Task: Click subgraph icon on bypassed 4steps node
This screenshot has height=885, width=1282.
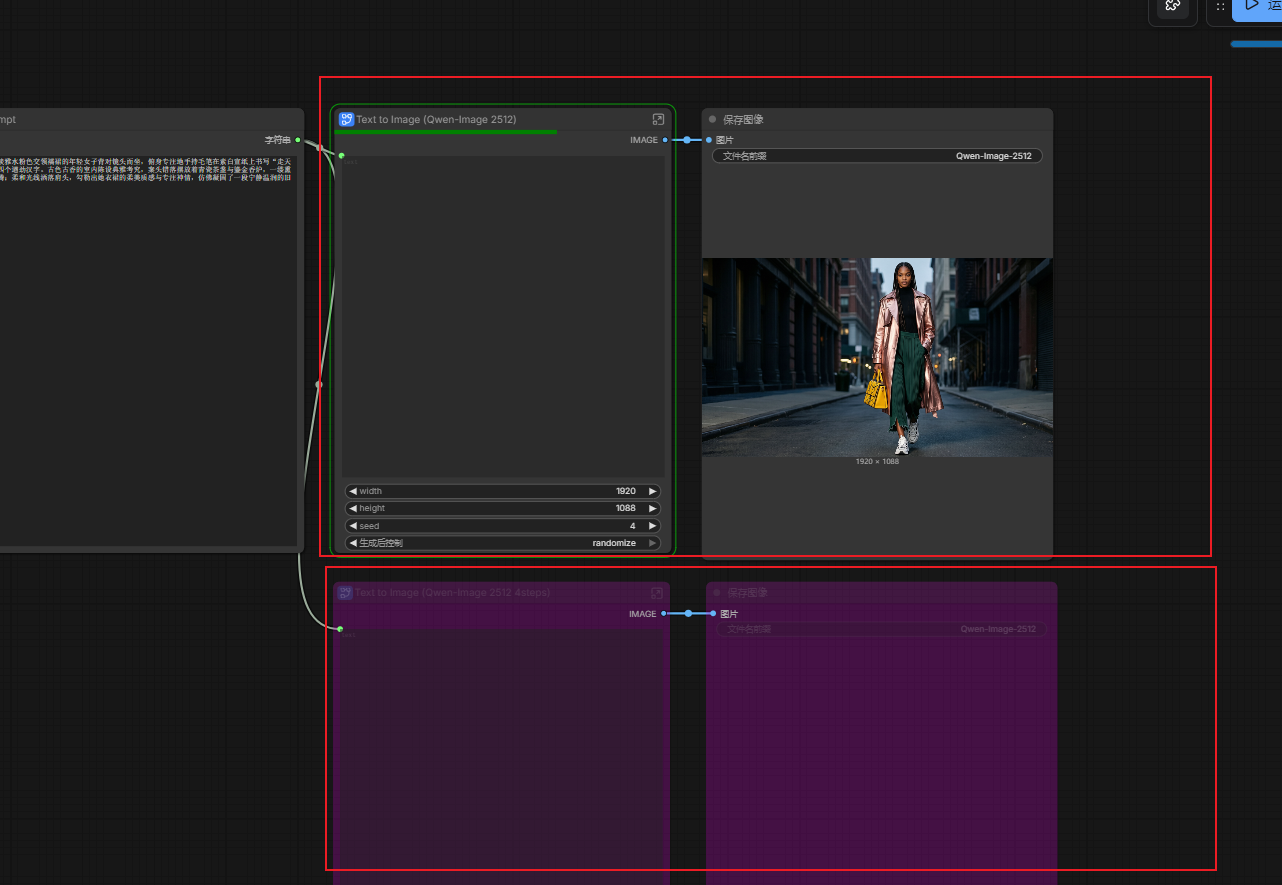Action: tap(345, 593)
